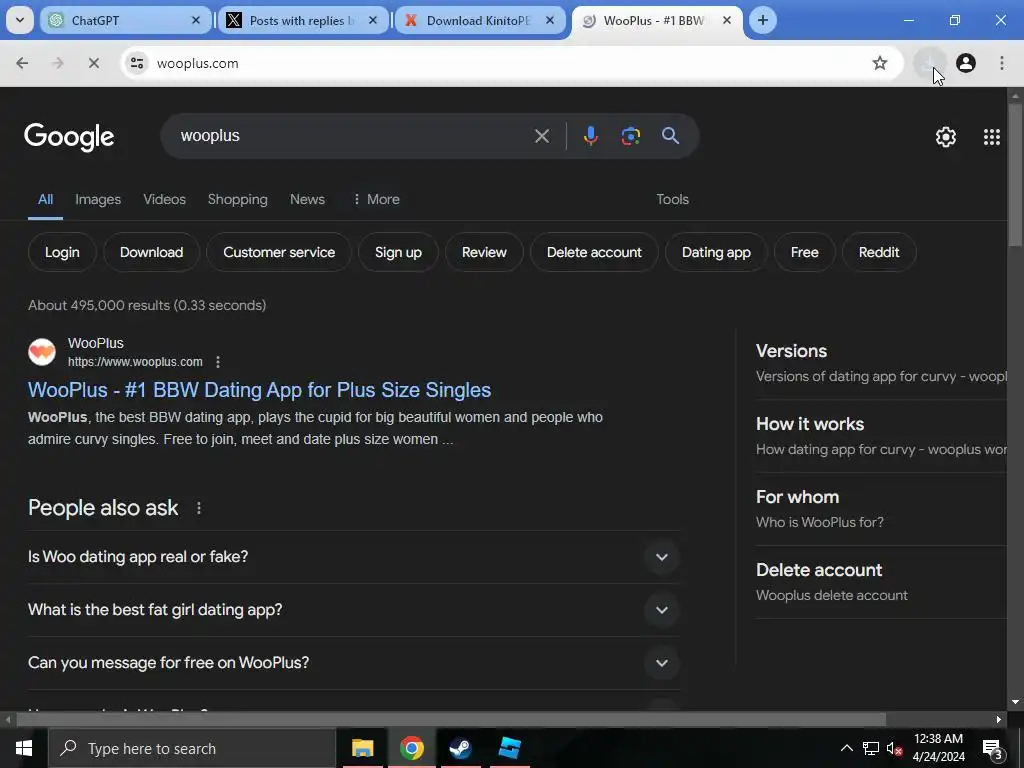Open File Explorer from taskbar
The width and height of the screenshot is (1024, 768).
click(362, 748)
